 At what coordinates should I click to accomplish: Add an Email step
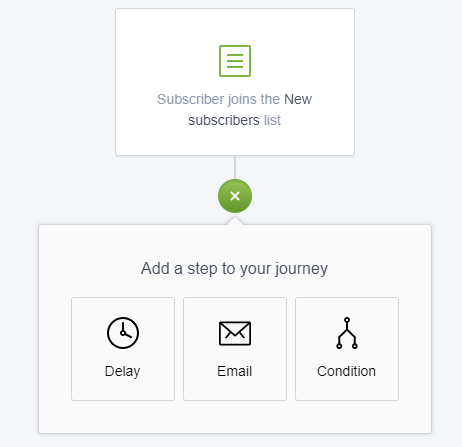[235, 349]
